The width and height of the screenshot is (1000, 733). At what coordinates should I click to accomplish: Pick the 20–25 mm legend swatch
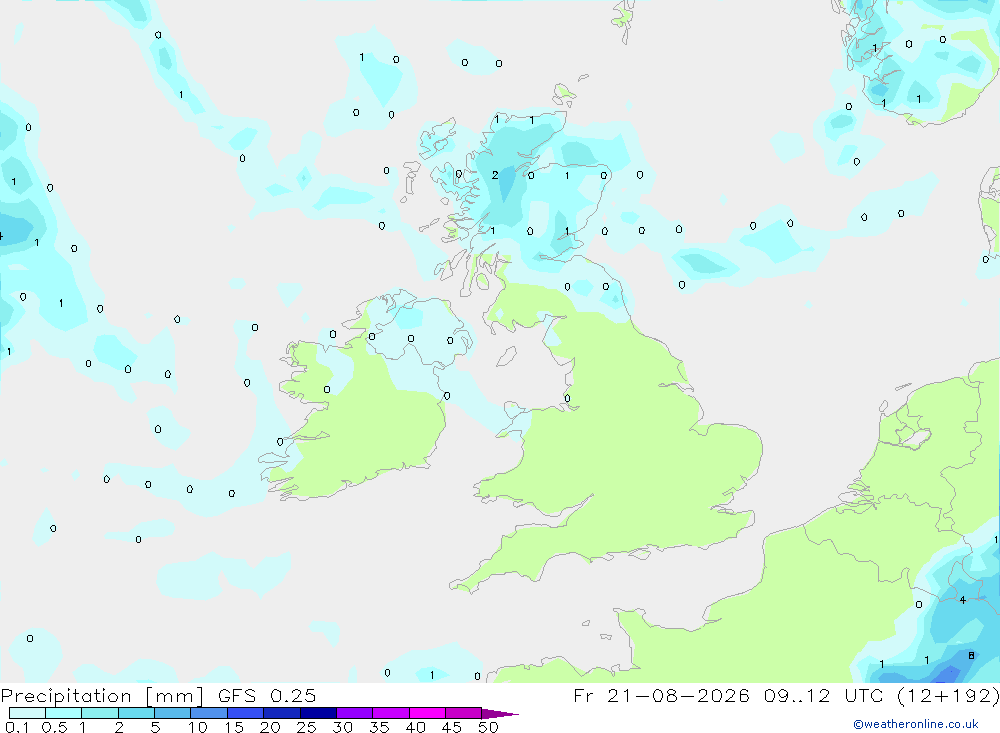coord(281,713)
